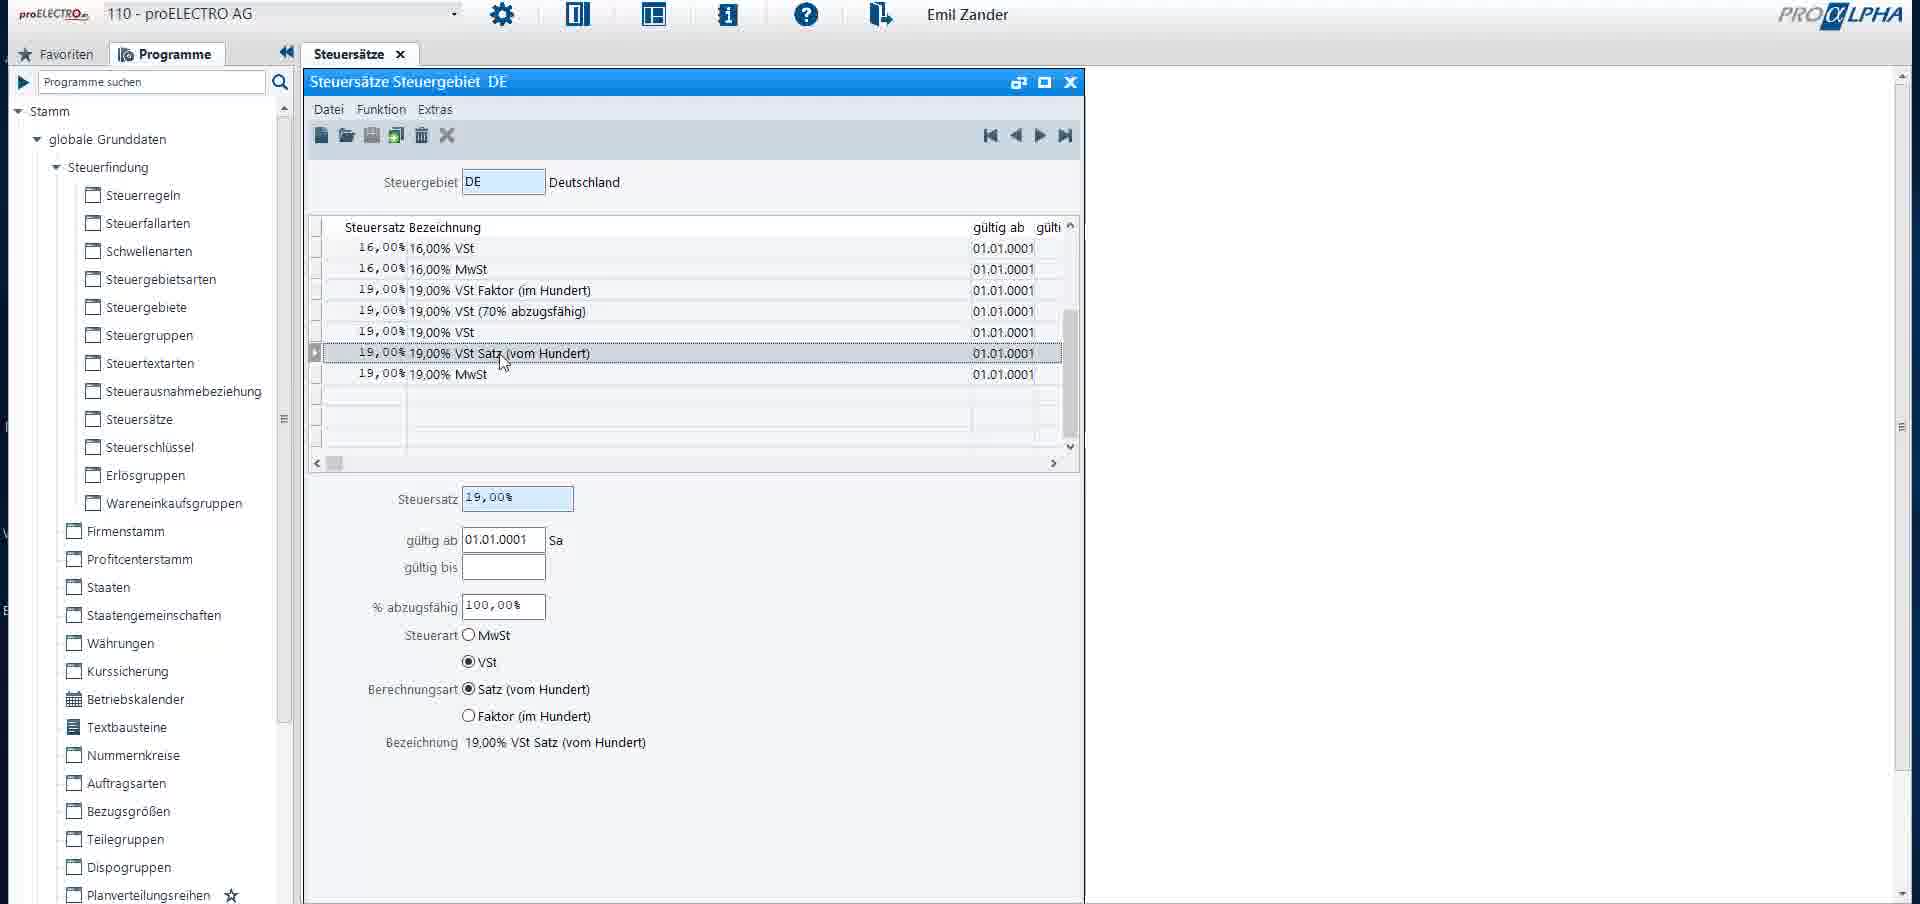The height and width of the screenshot is (904, 1920).
Task: Collapse the sidebar with double-arrow icon
Action: point(287,52)
